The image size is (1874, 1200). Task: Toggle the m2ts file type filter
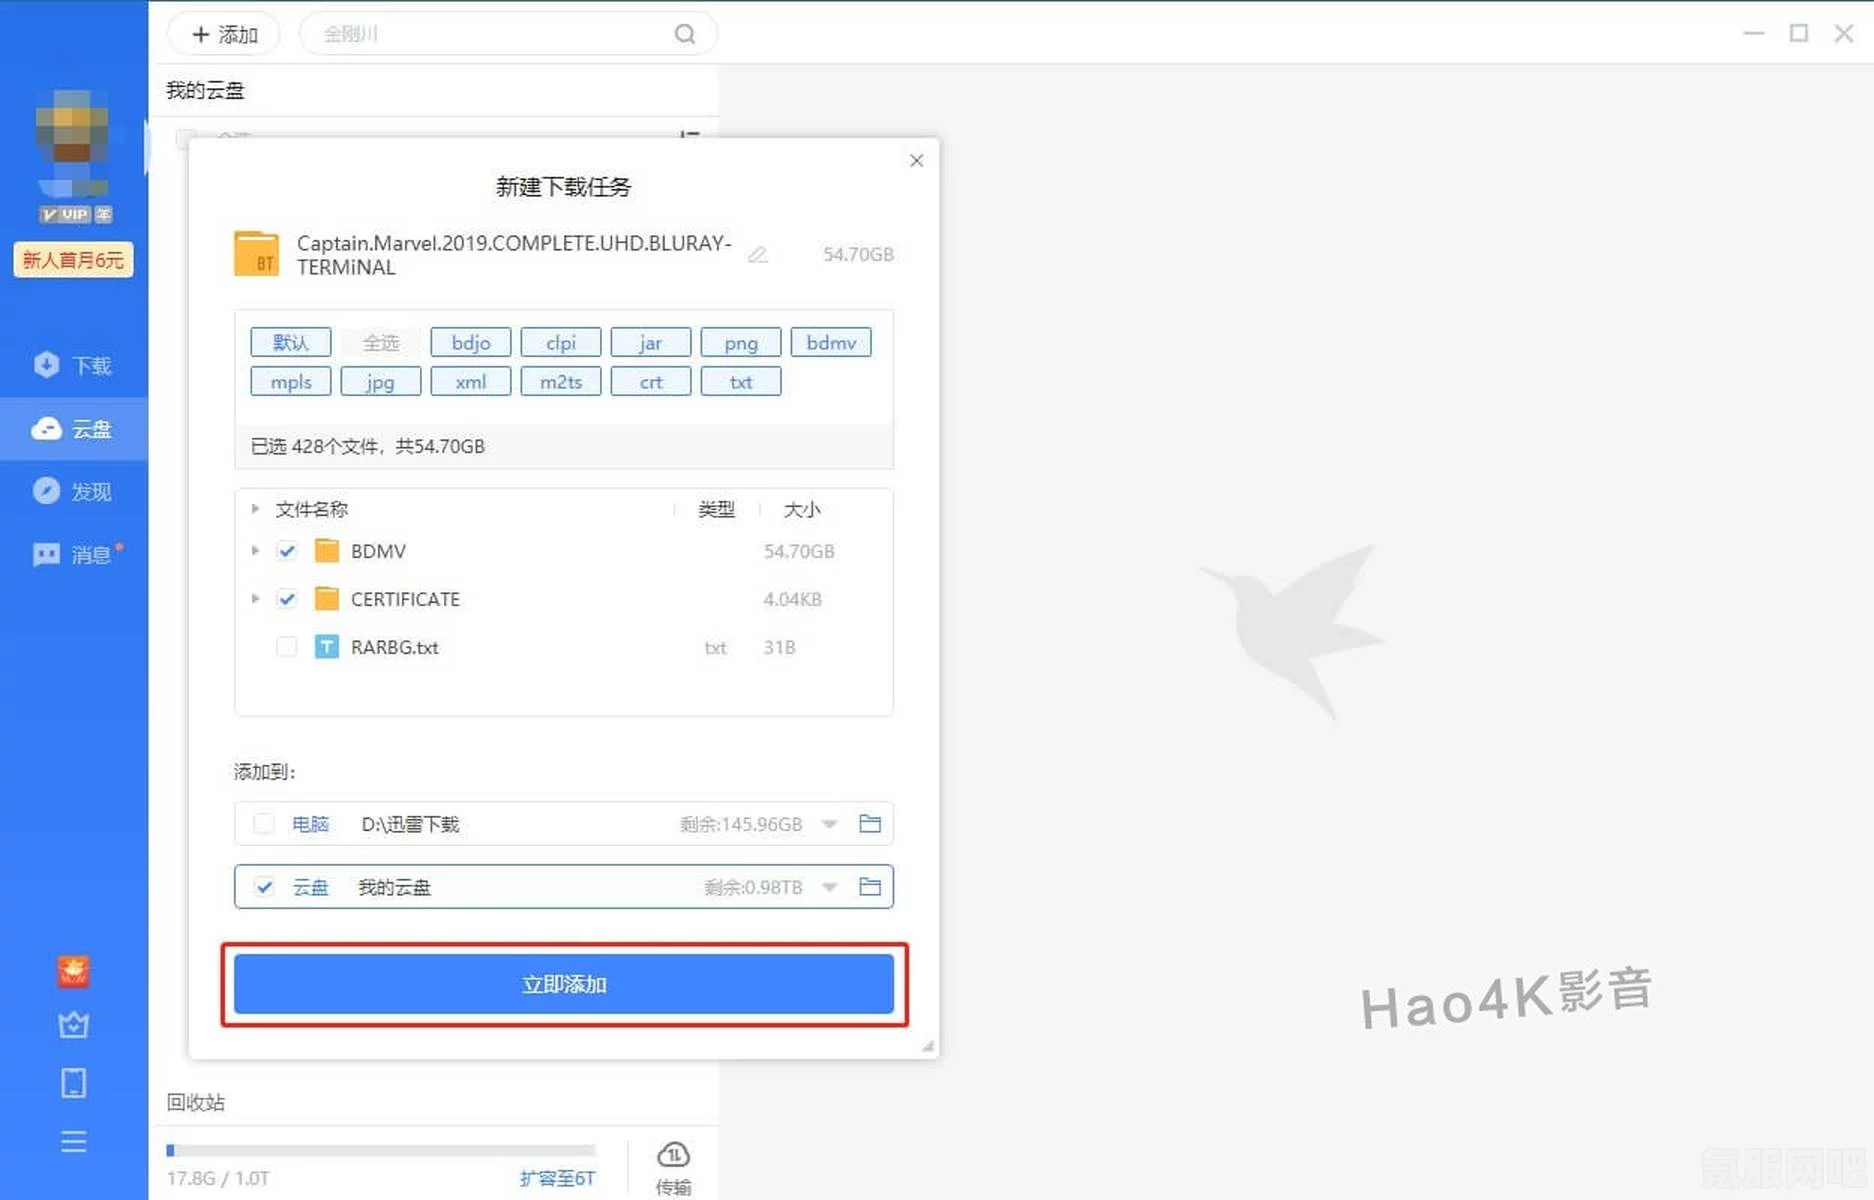pyautogui.click(x=561, y=381)
